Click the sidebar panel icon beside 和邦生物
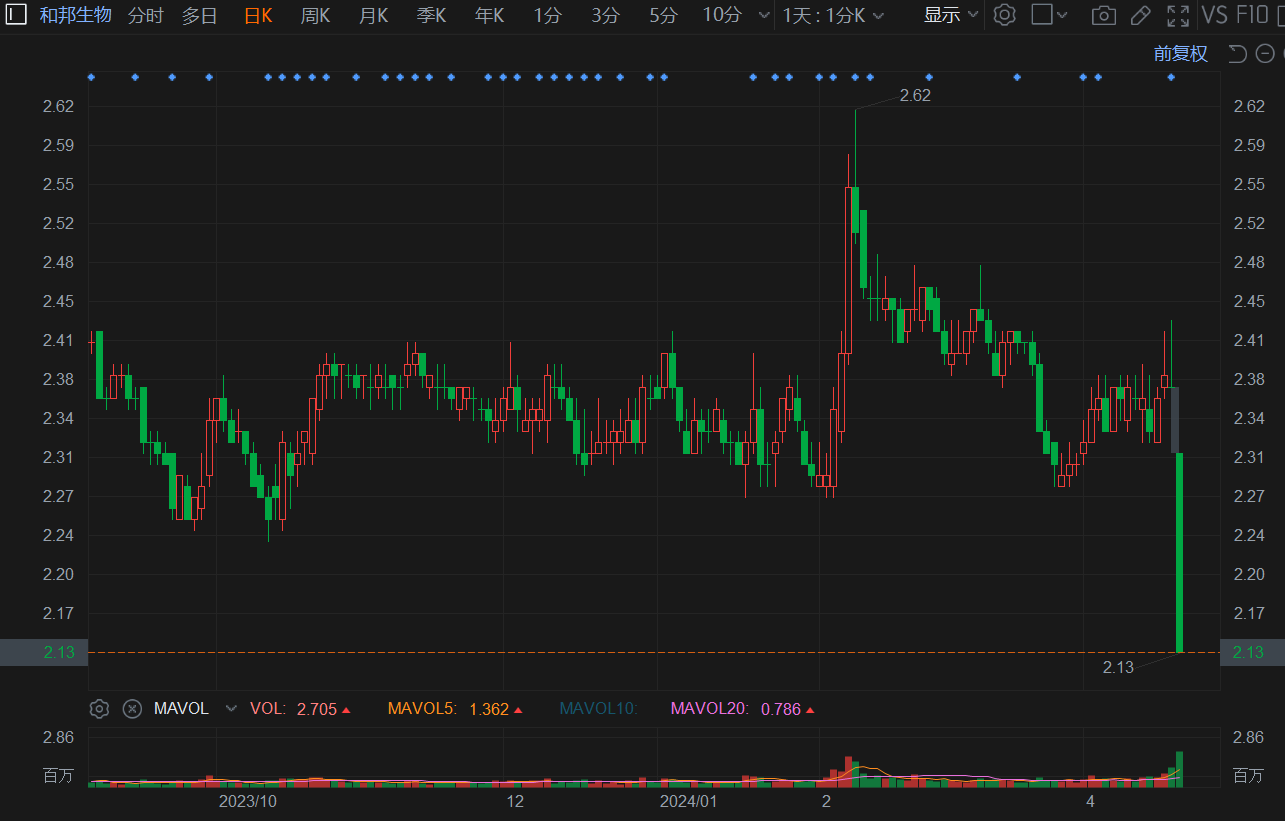Image resolution: width=1285 pixels, height=821 pixels. coord(16,15)
